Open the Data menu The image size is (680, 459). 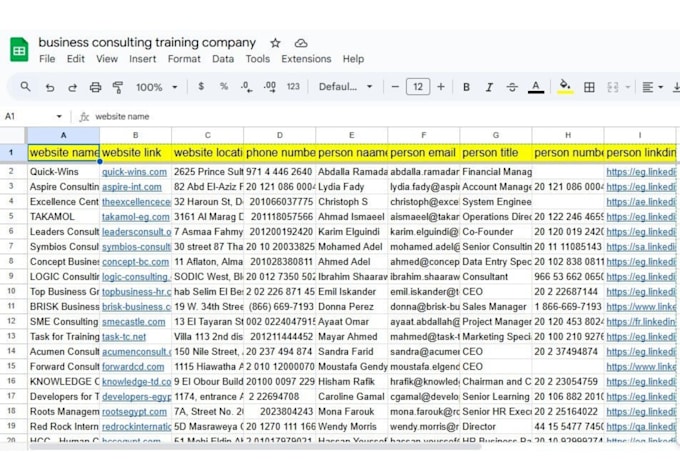(x=223, y=59)
